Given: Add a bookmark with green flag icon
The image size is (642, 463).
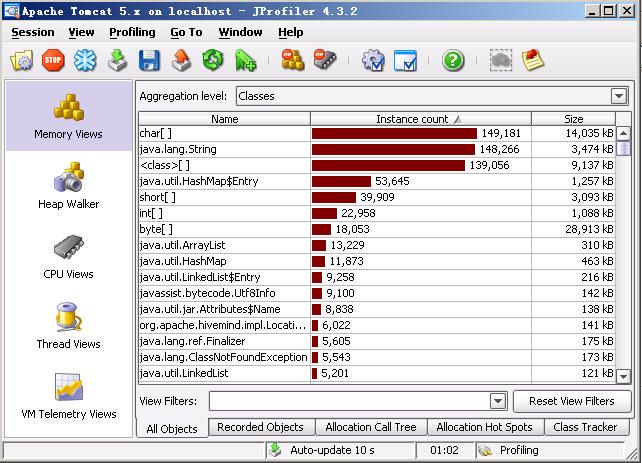Looking at the screenshot, I should click(245, 61).
